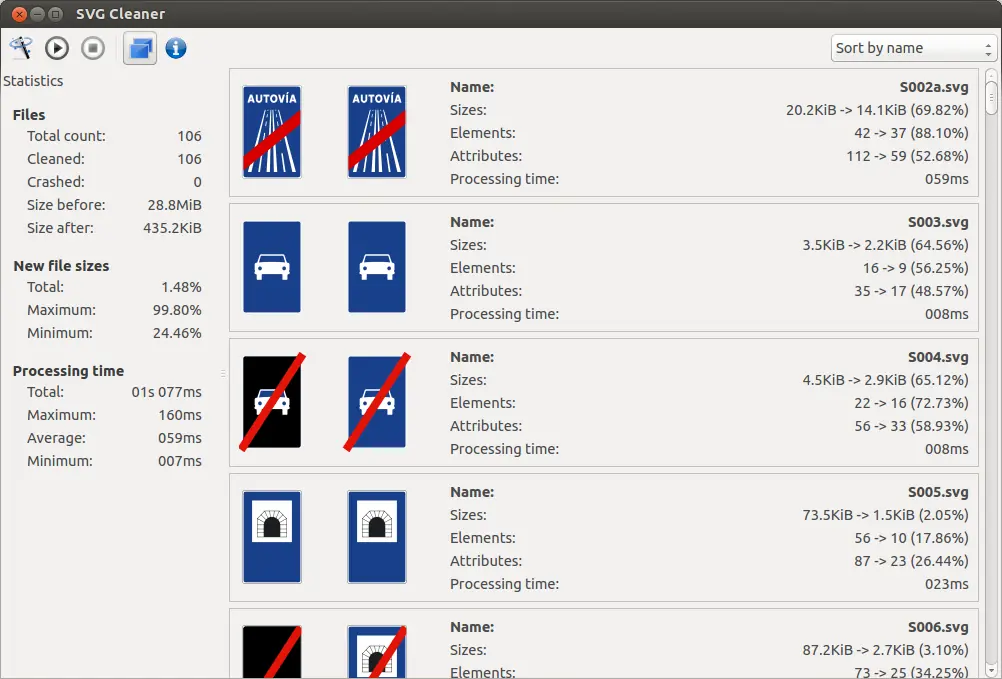Click attributes value 56 -> 33 (58.93%)
This screenshot has width=1002, height=679.
[x=911, y=426]
